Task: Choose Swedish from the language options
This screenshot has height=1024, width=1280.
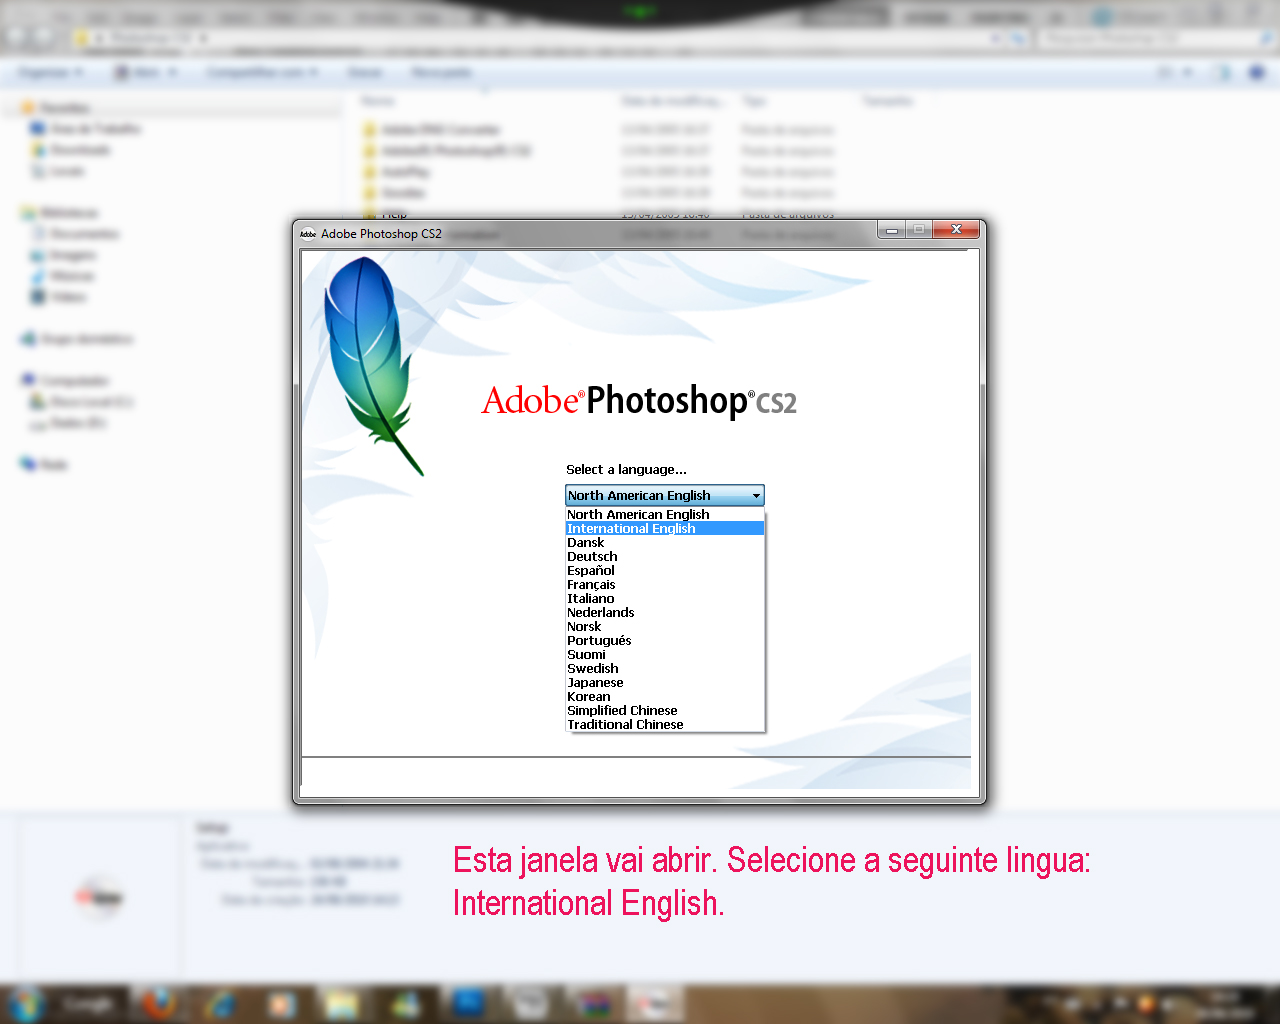Action: (665, 668)
